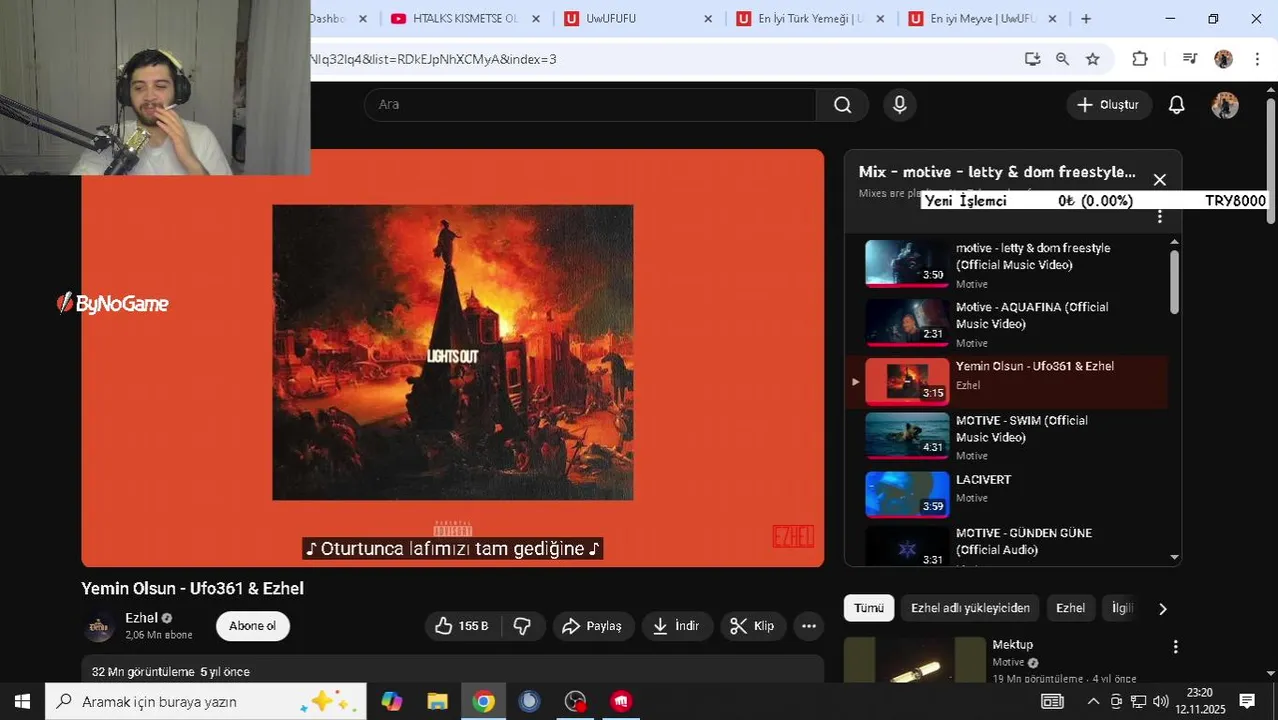Click the playlist scrollbar up arrow
This screenshot has height=720, width=1278.
(x=1174, y=241)
